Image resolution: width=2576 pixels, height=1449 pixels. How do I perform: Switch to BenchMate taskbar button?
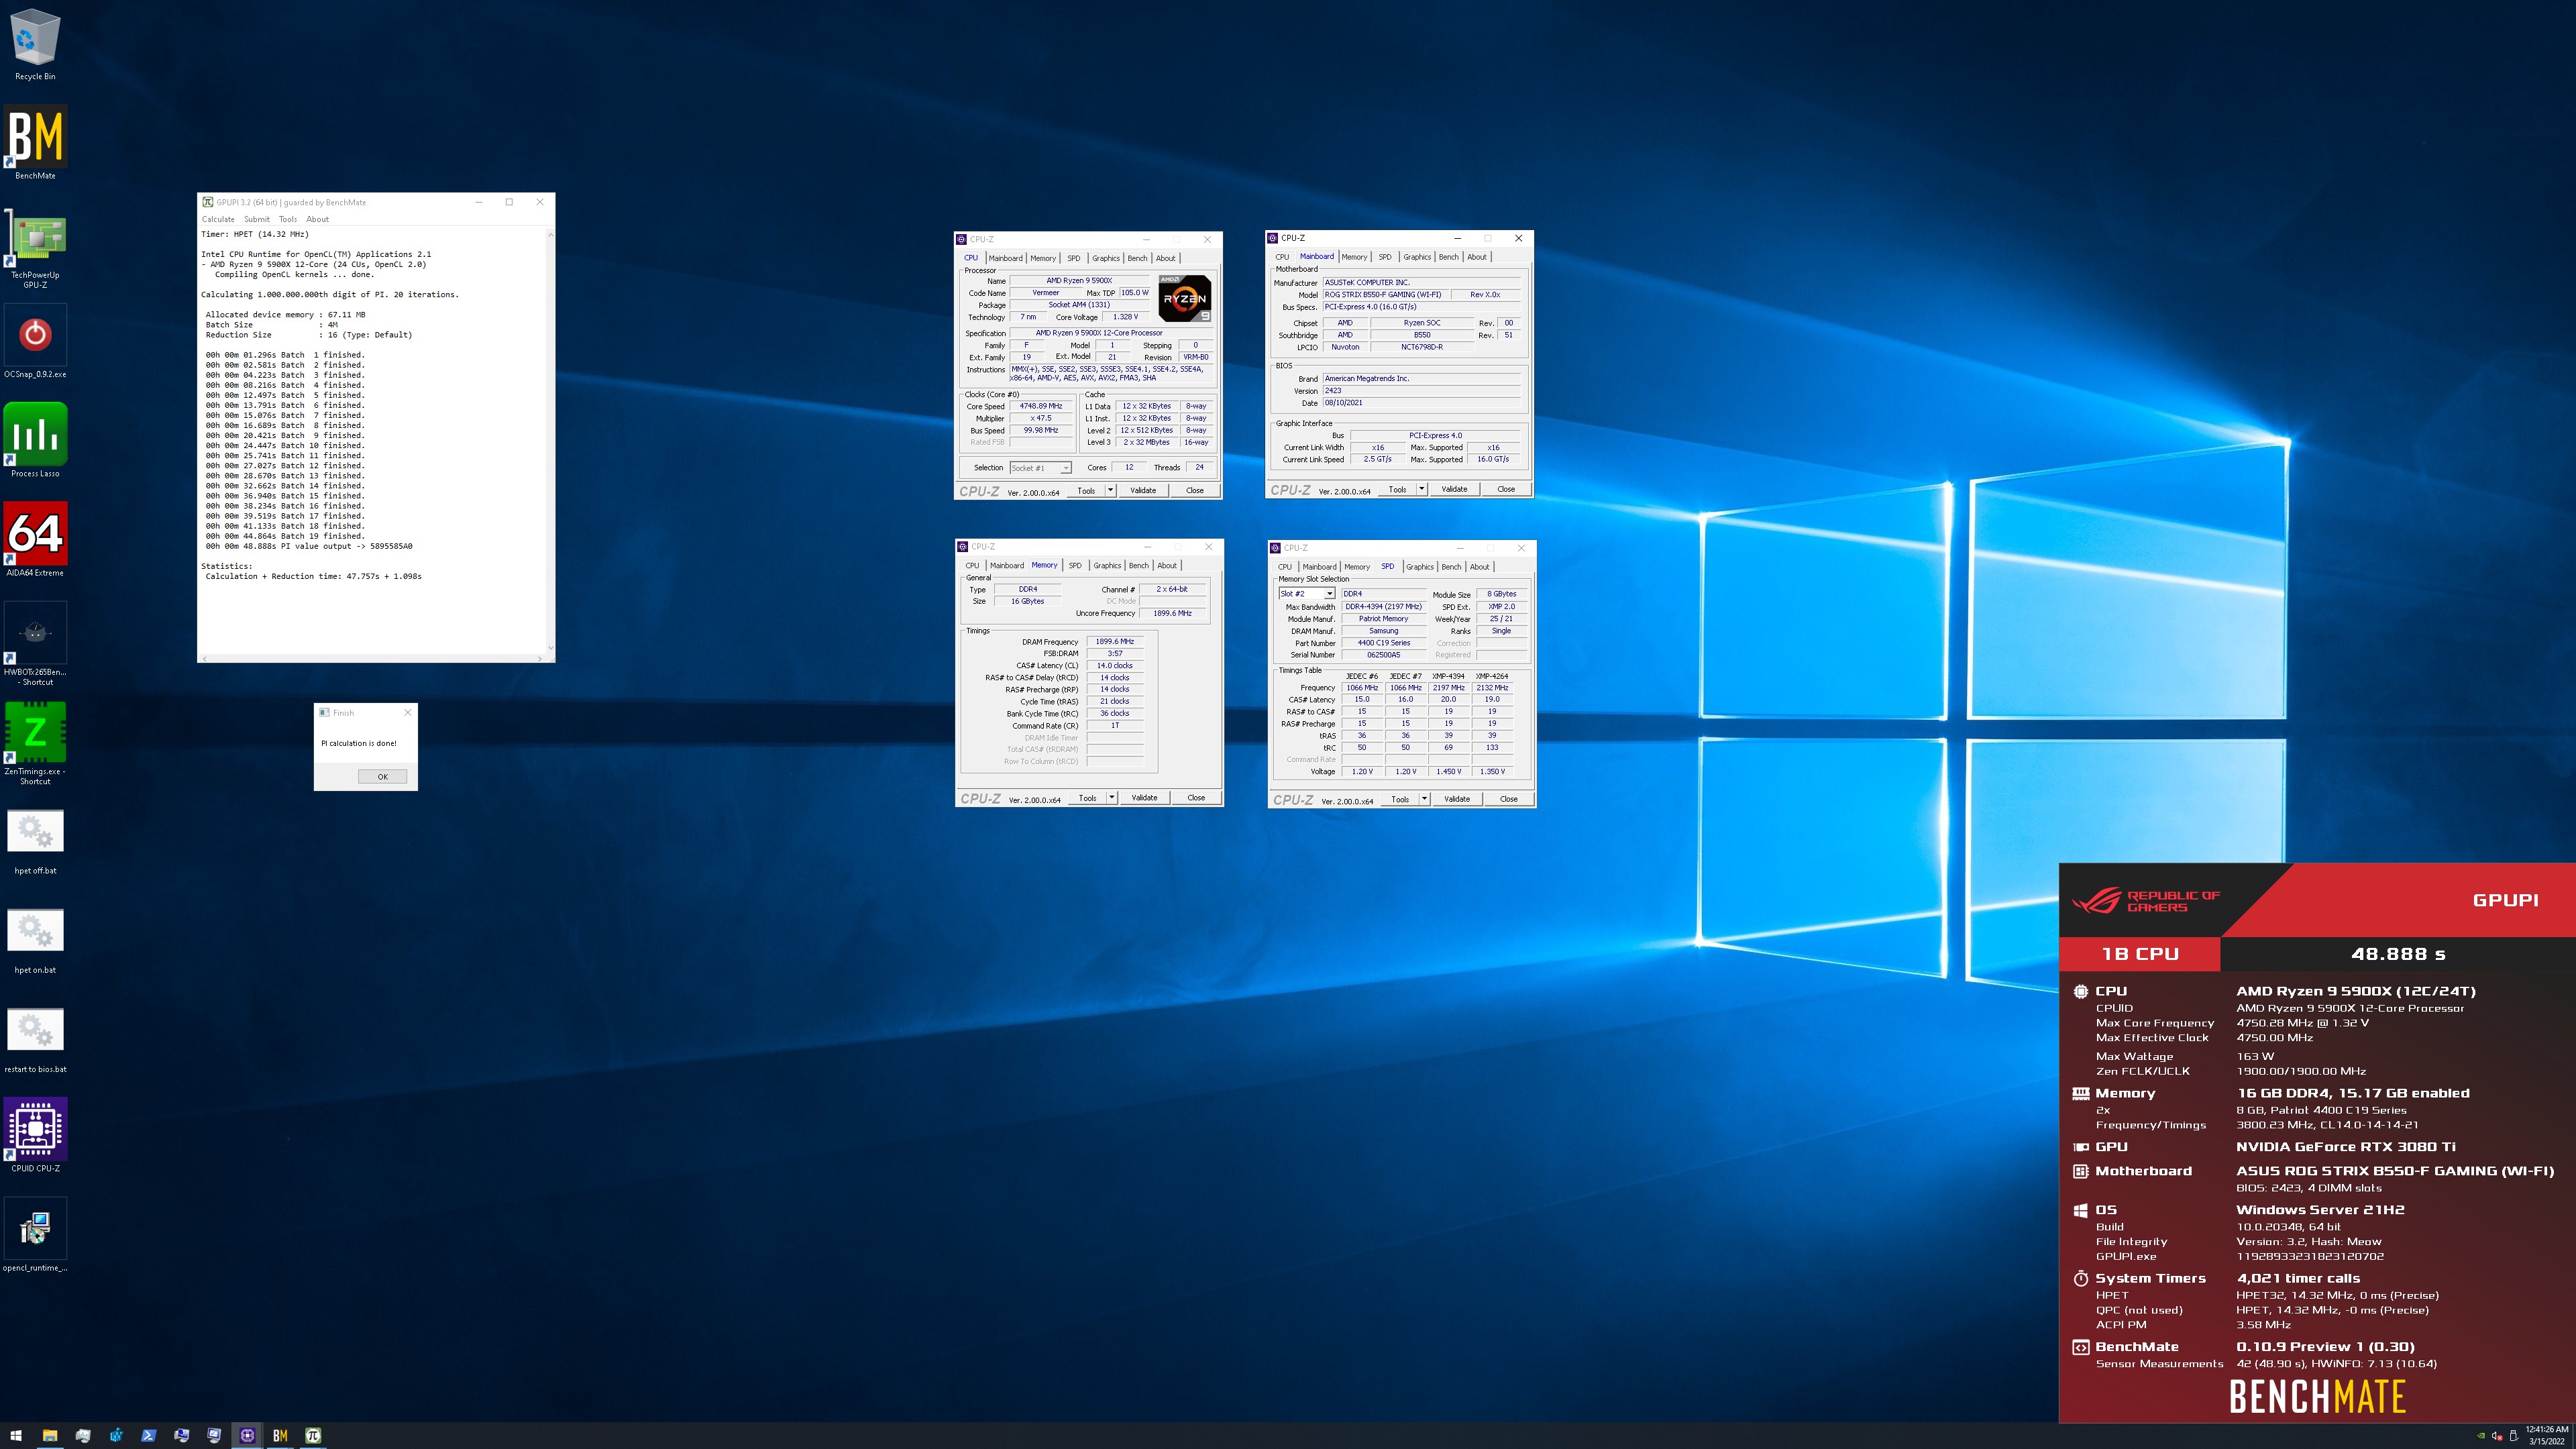pyautogui.click(x=280, y=1436)
